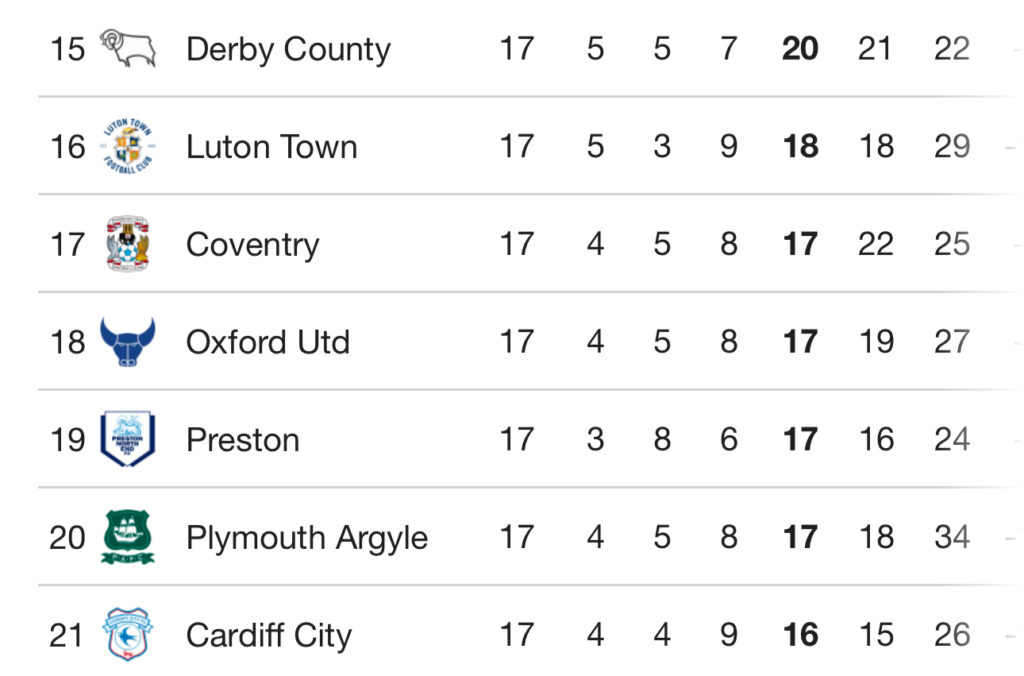Click Preston's draws value 8
Viewport: 1024px width, 676px height.
coord(662,439)
